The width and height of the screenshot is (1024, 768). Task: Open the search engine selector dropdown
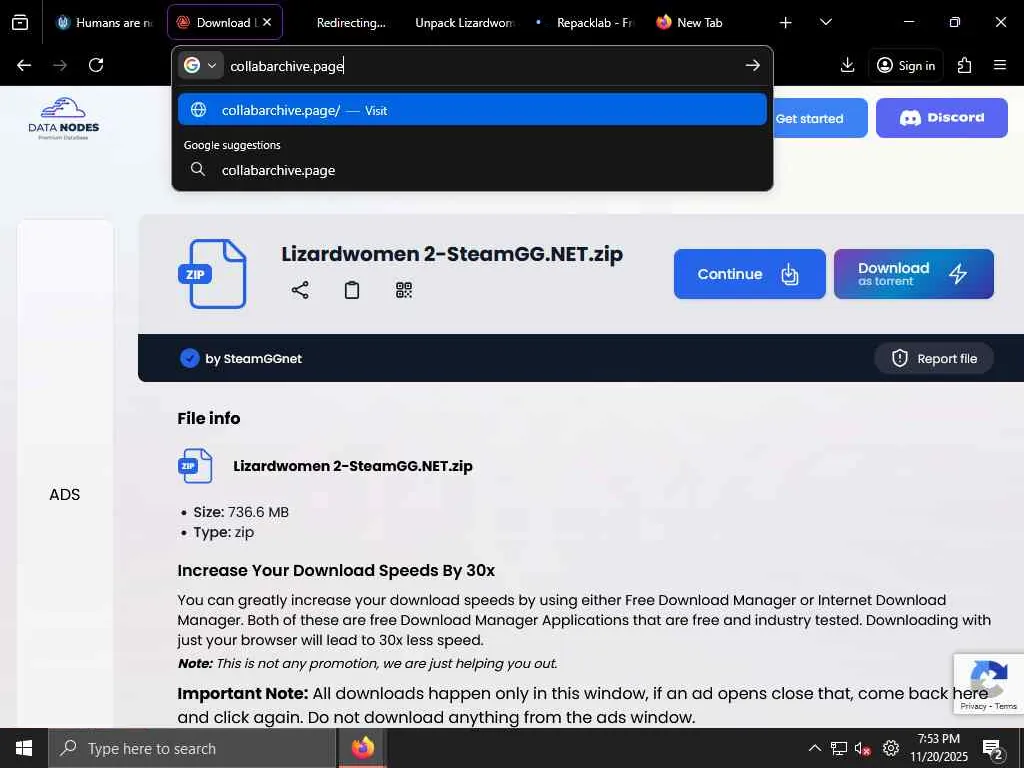(x=200, y=65)
